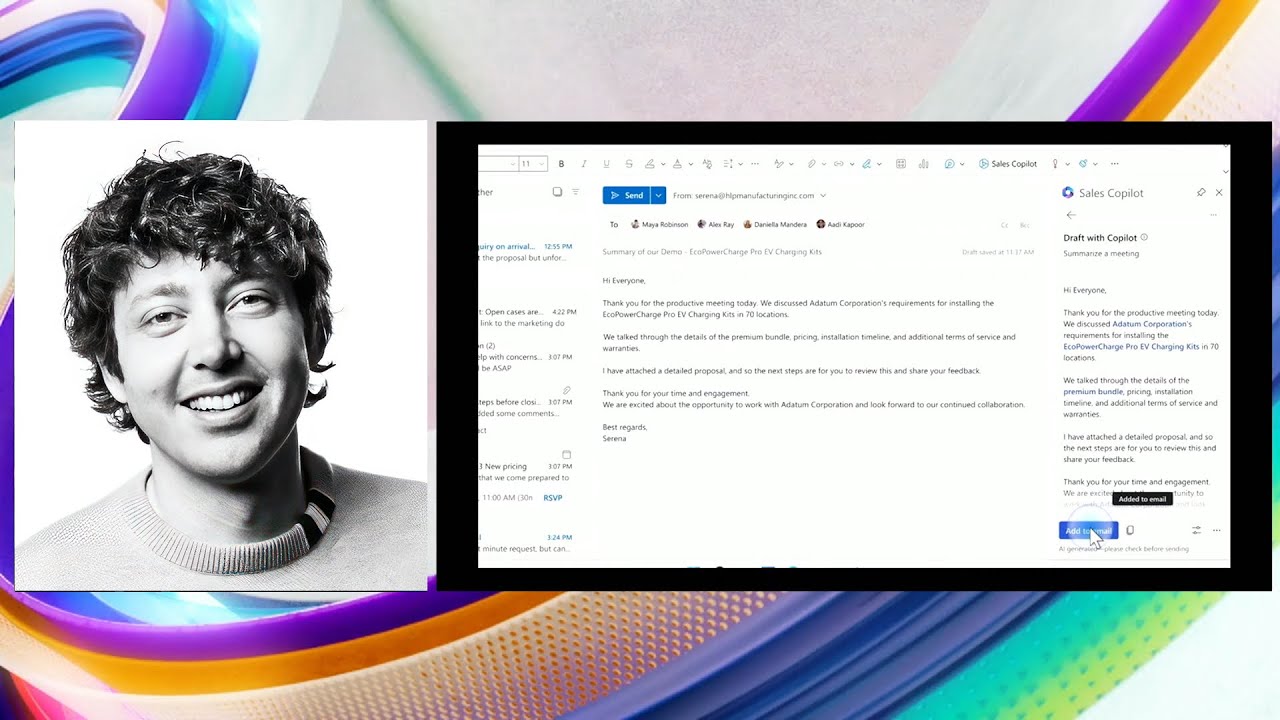Click the font color icon
1280x720 pixels.
(677, 164)
